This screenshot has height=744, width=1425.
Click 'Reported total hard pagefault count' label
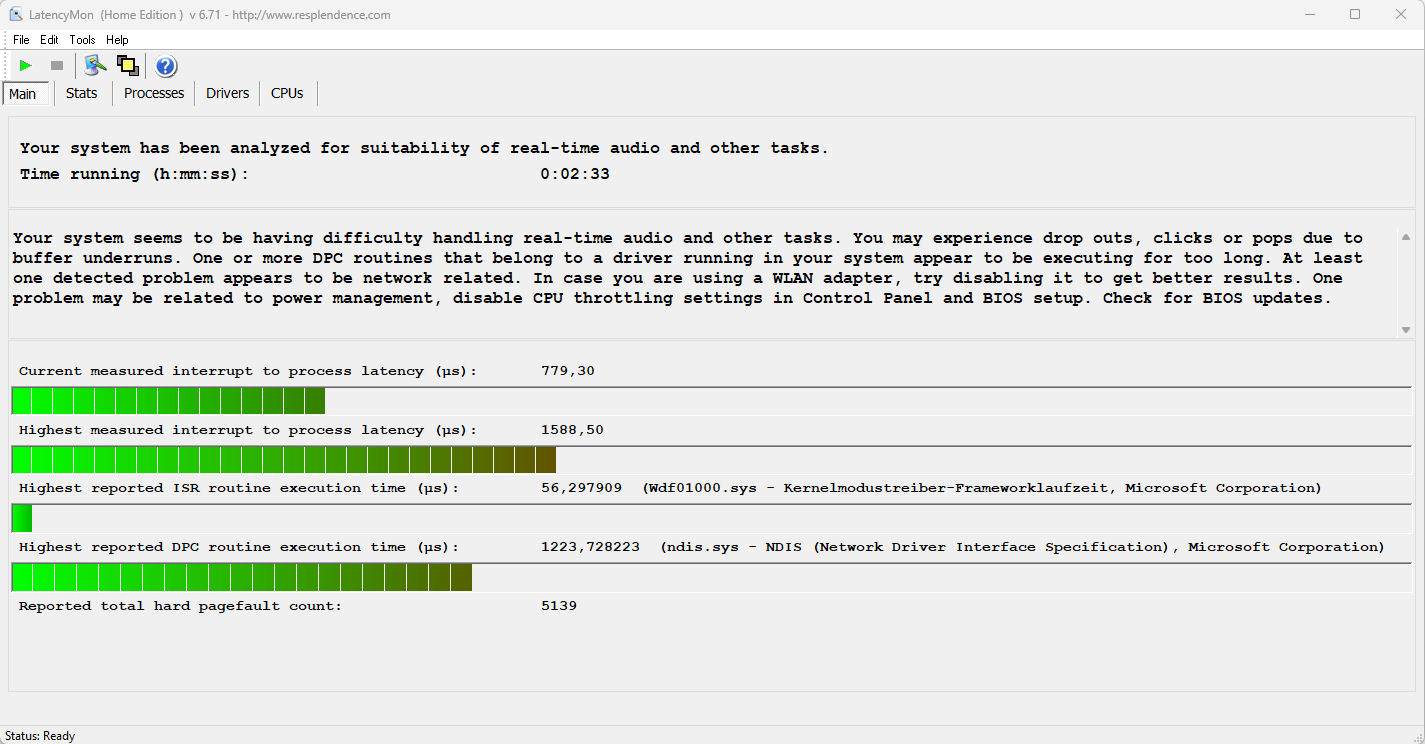pyautogui.click(x=180, y=606)
